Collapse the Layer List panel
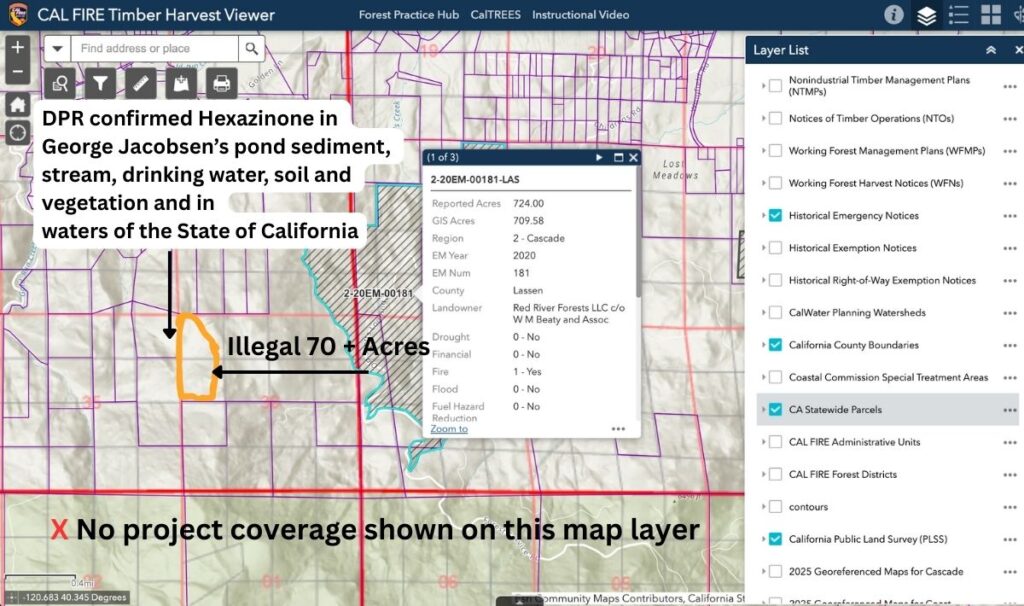The height and width of the screenshot is (606, 1024). 991,50
